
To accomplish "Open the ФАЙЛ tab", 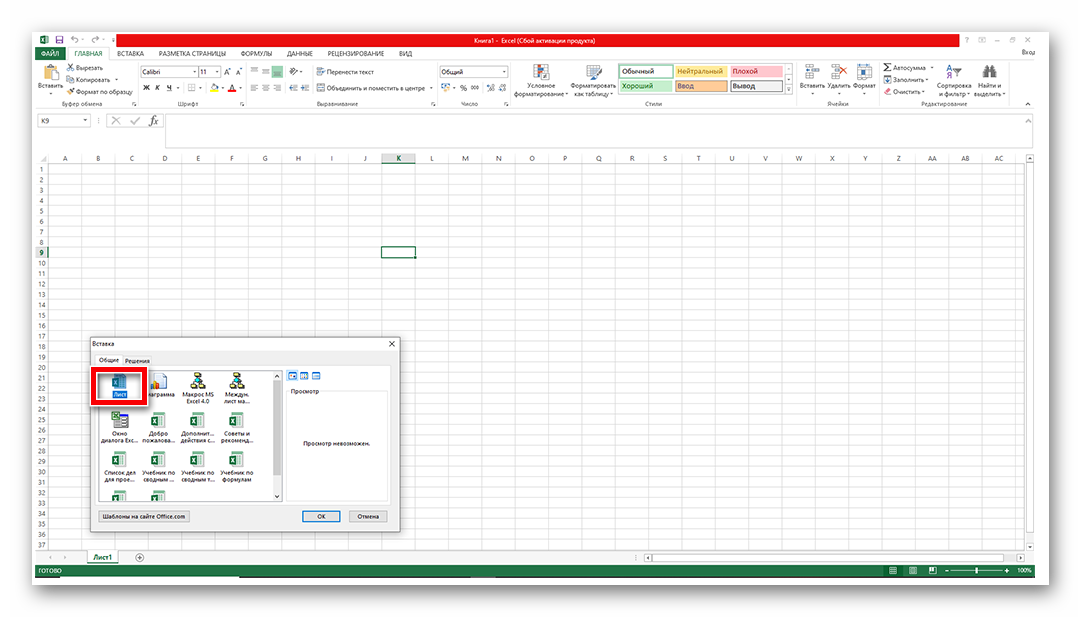I will tap(50, 53).
